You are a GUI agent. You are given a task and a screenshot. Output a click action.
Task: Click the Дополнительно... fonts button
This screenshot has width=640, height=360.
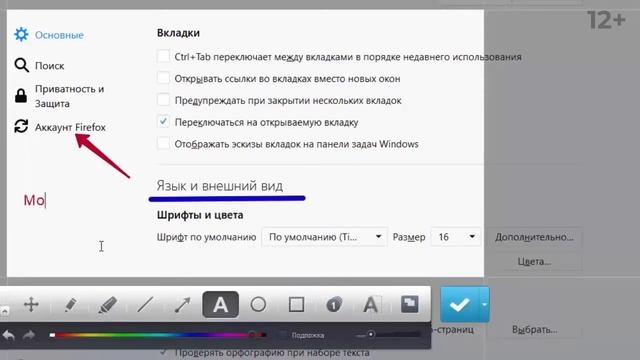[534, 237]
